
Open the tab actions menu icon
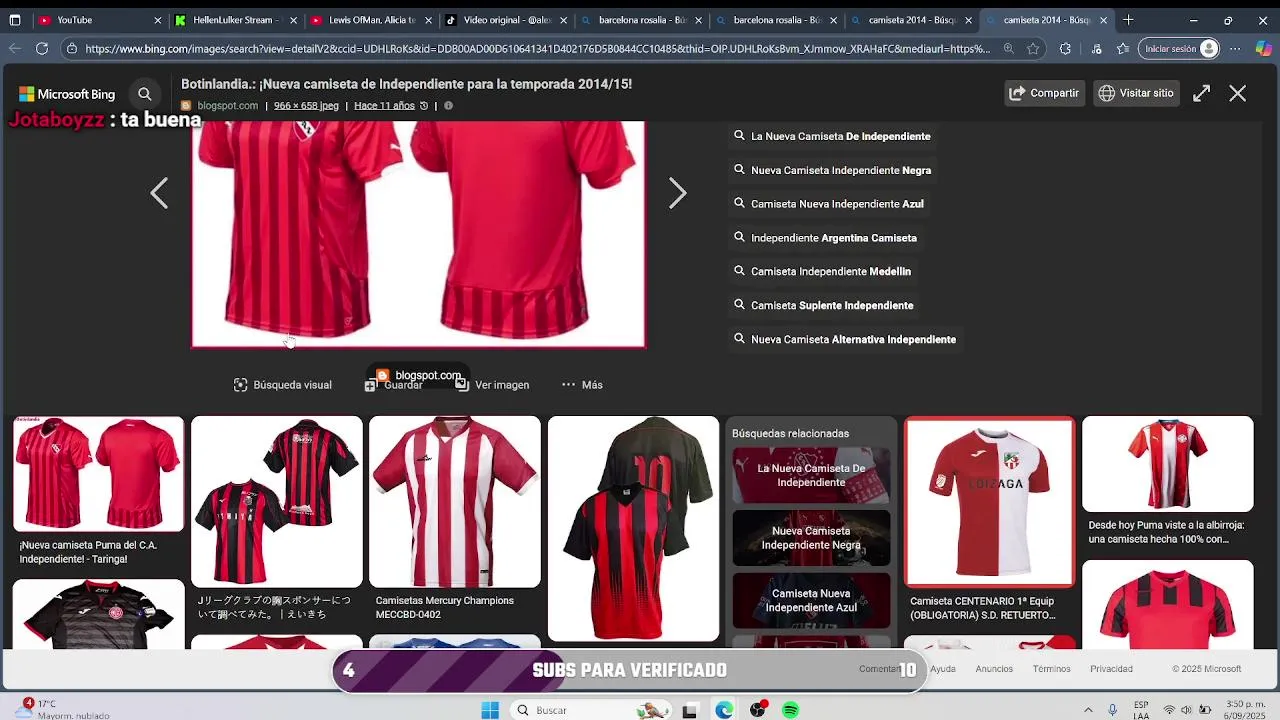coord(15,20)
